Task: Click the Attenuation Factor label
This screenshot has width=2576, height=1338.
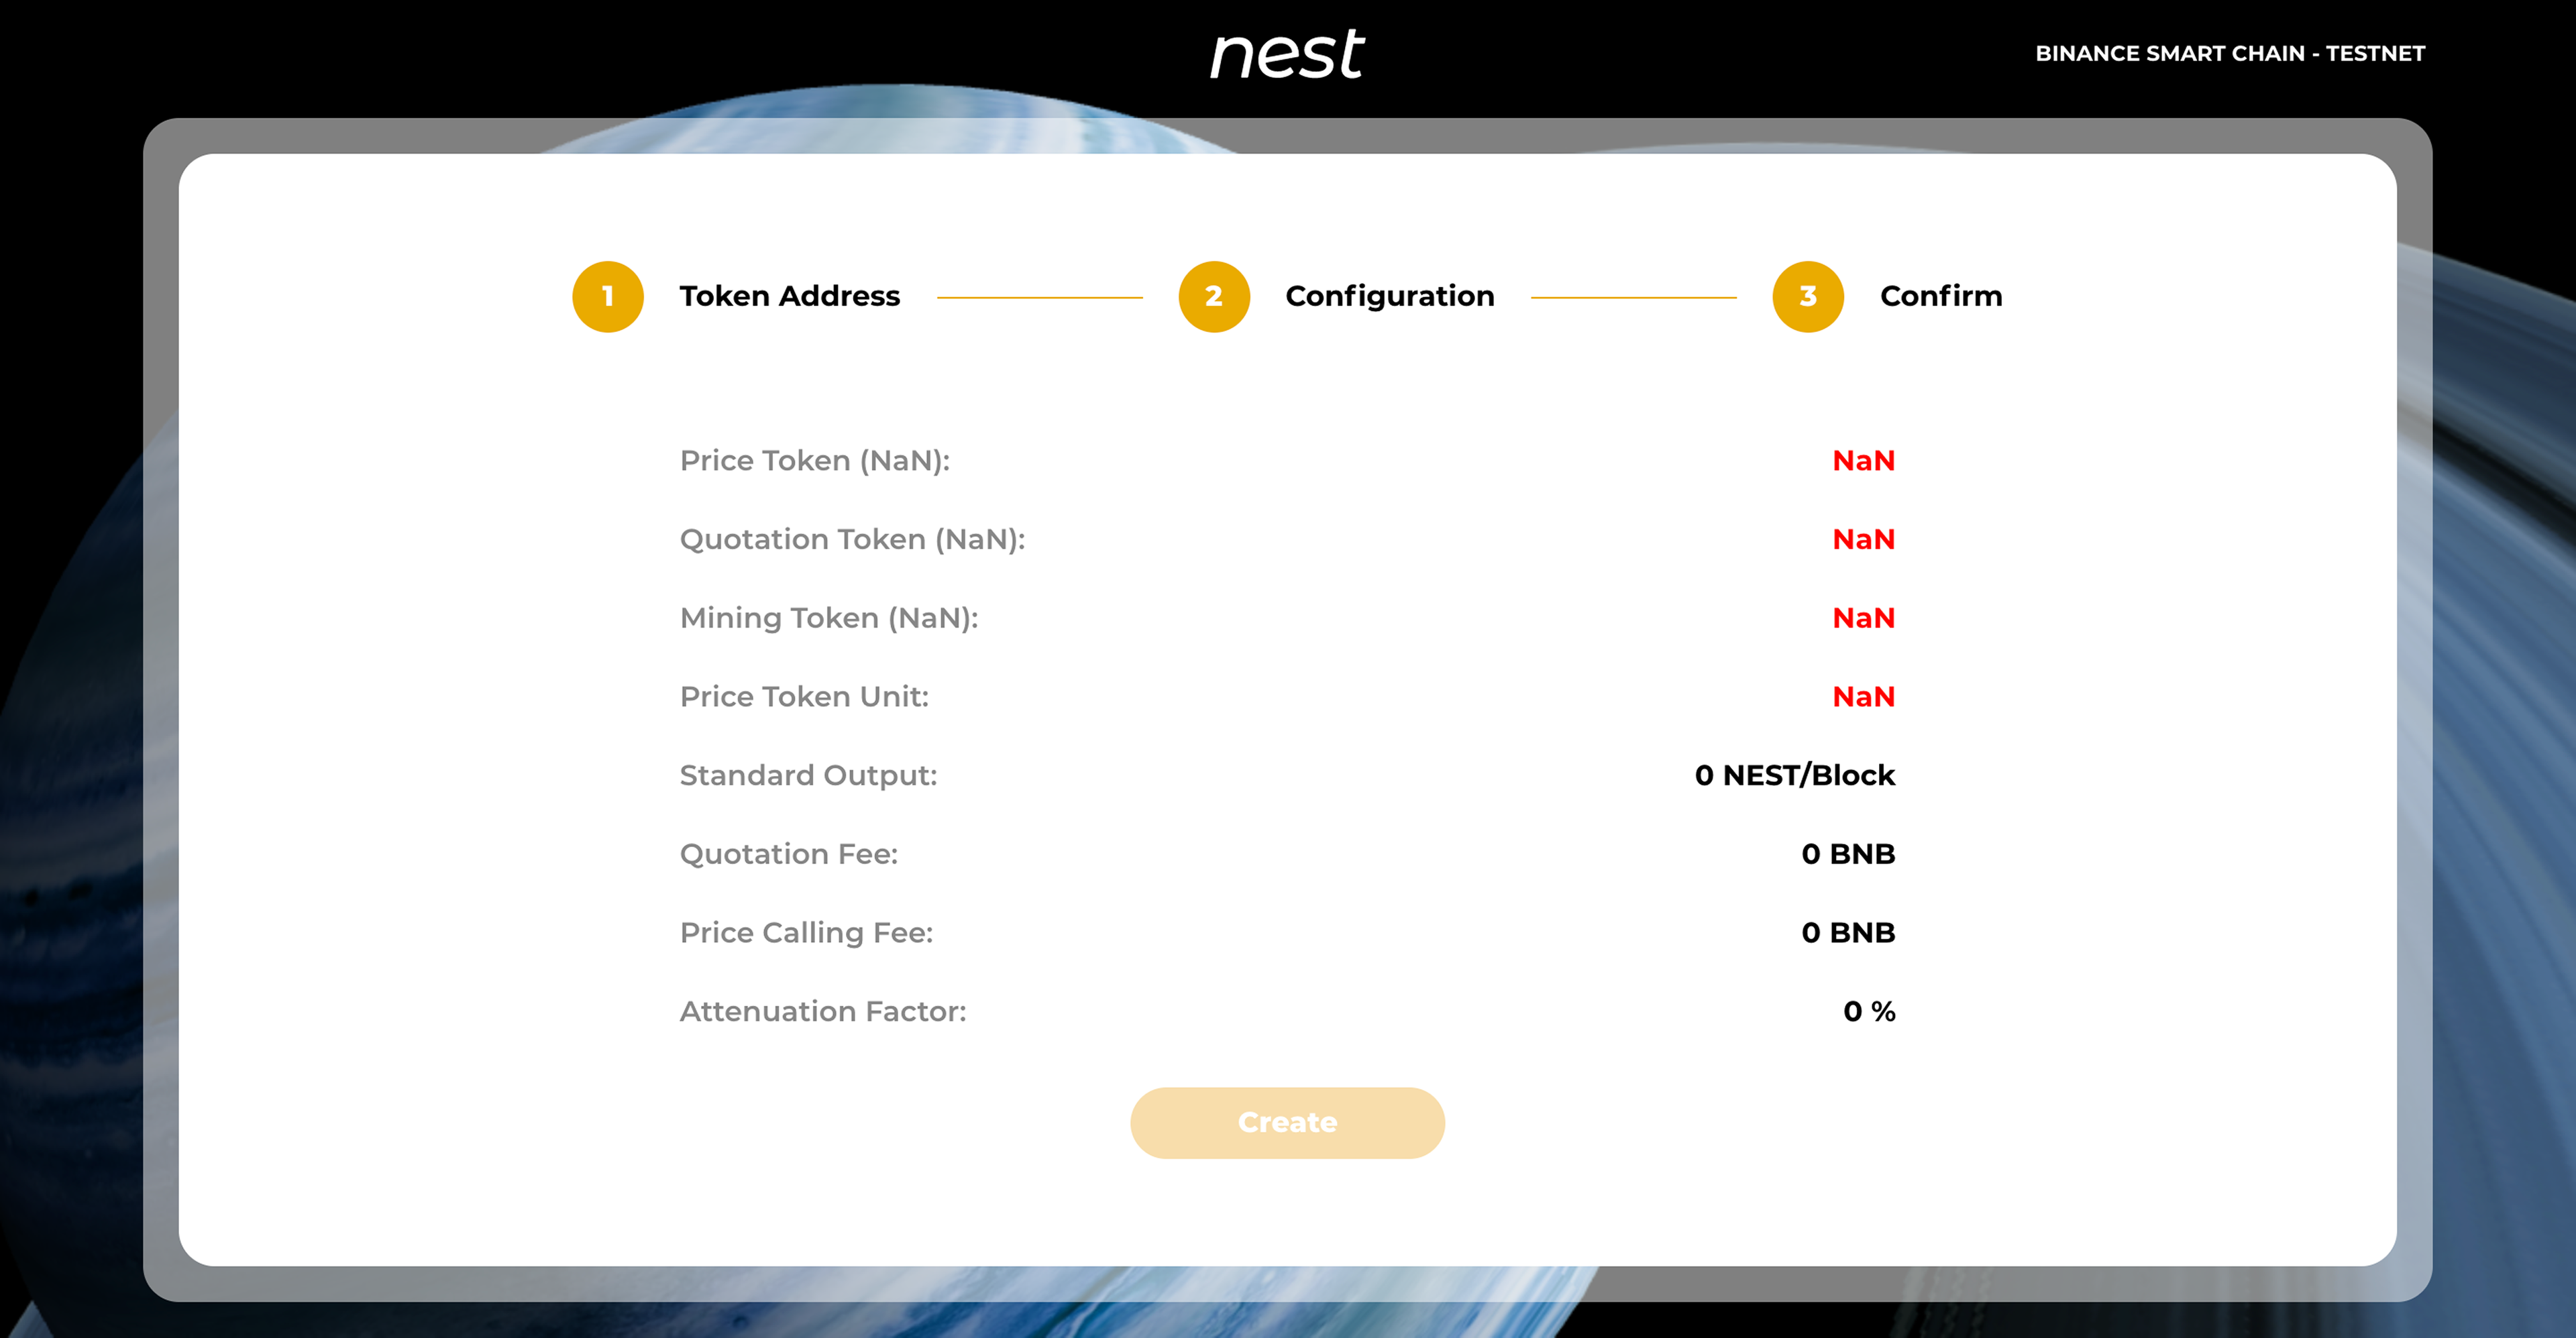Action: 822,1012
